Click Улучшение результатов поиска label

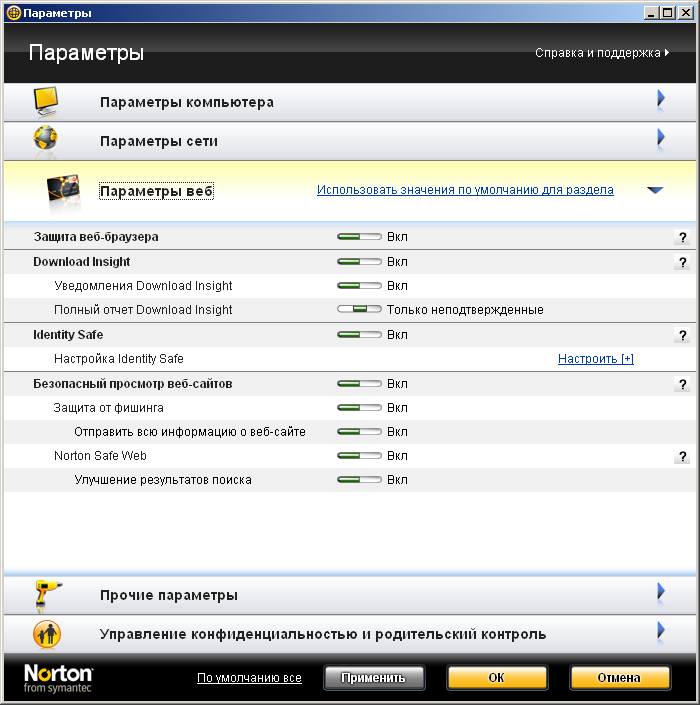pos(163,480)
